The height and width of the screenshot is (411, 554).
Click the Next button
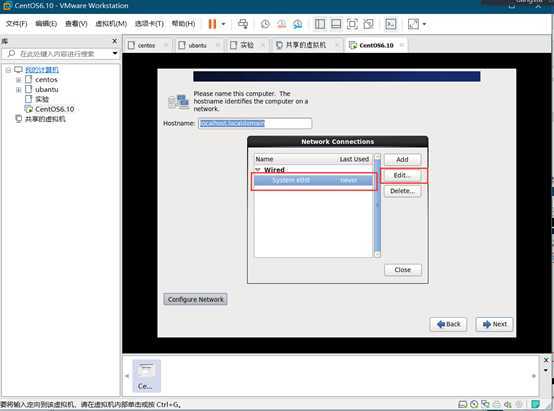494,324
